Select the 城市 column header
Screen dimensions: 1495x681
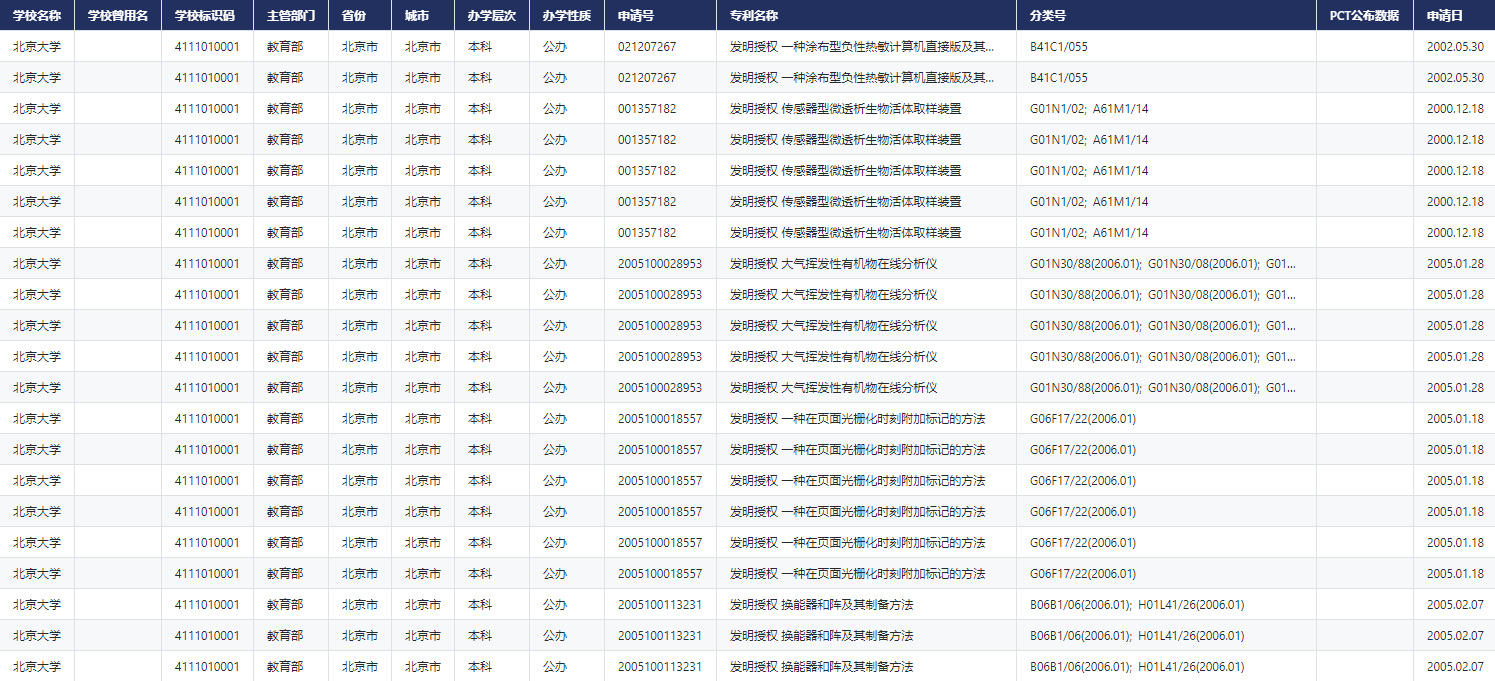pos(423,16)
